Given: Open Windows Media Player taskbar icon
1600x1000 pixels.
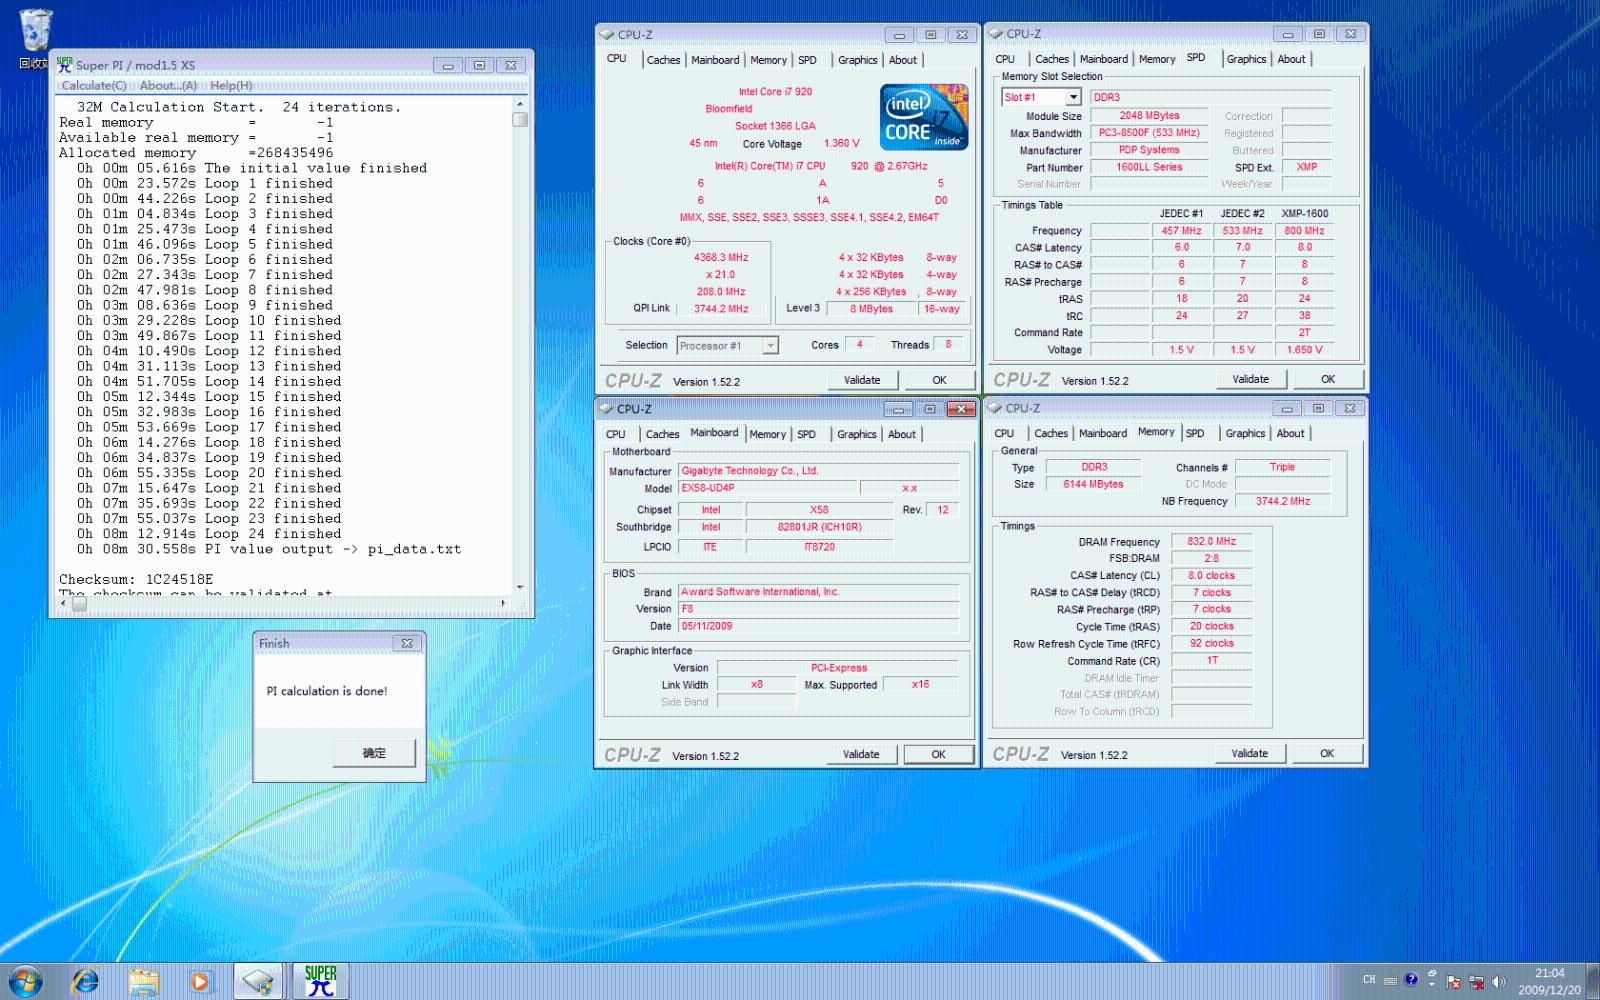Looking at the screenshot, I should coord(200,982).
